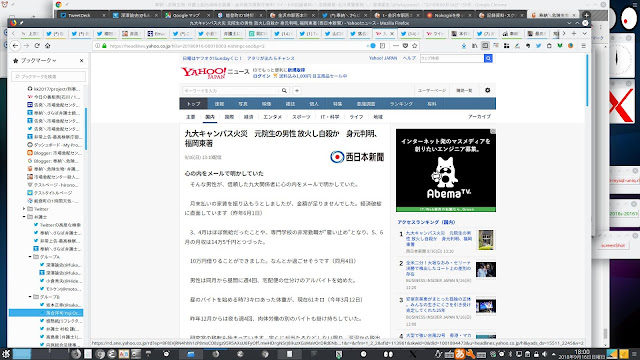Click the アクセスランキング heading link

coord(426,222)
